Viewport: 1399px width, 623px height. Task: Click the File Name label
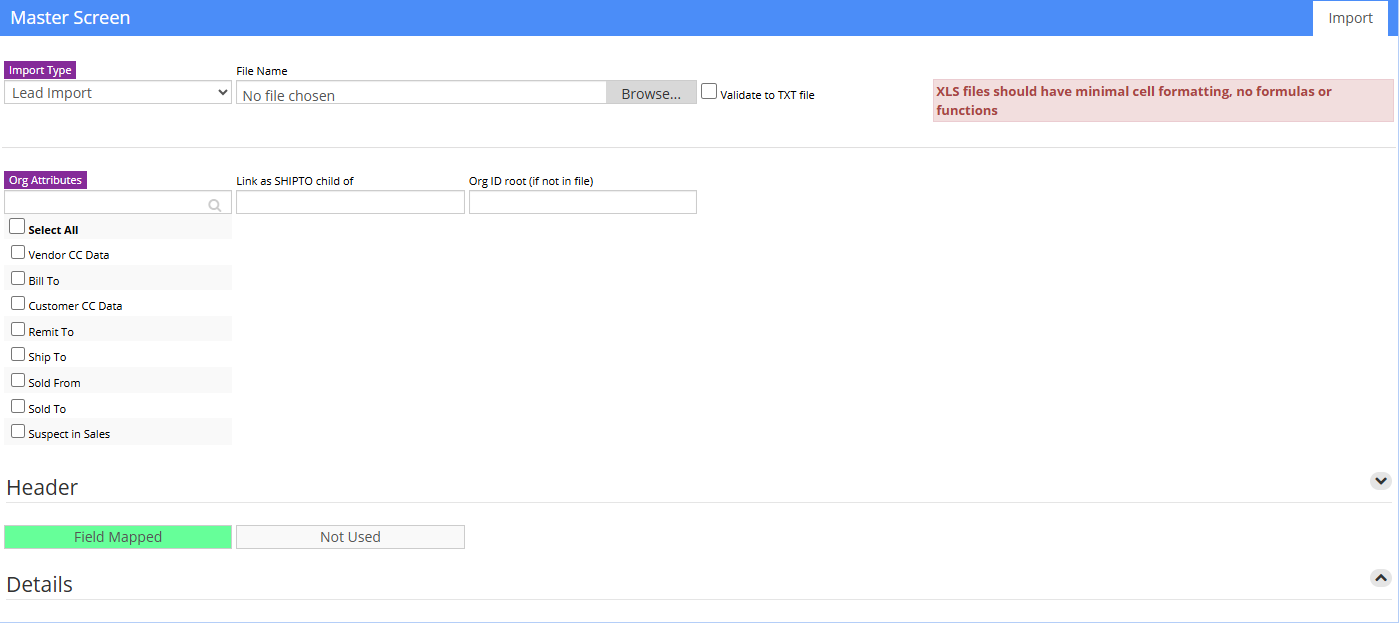coord(262,71)
